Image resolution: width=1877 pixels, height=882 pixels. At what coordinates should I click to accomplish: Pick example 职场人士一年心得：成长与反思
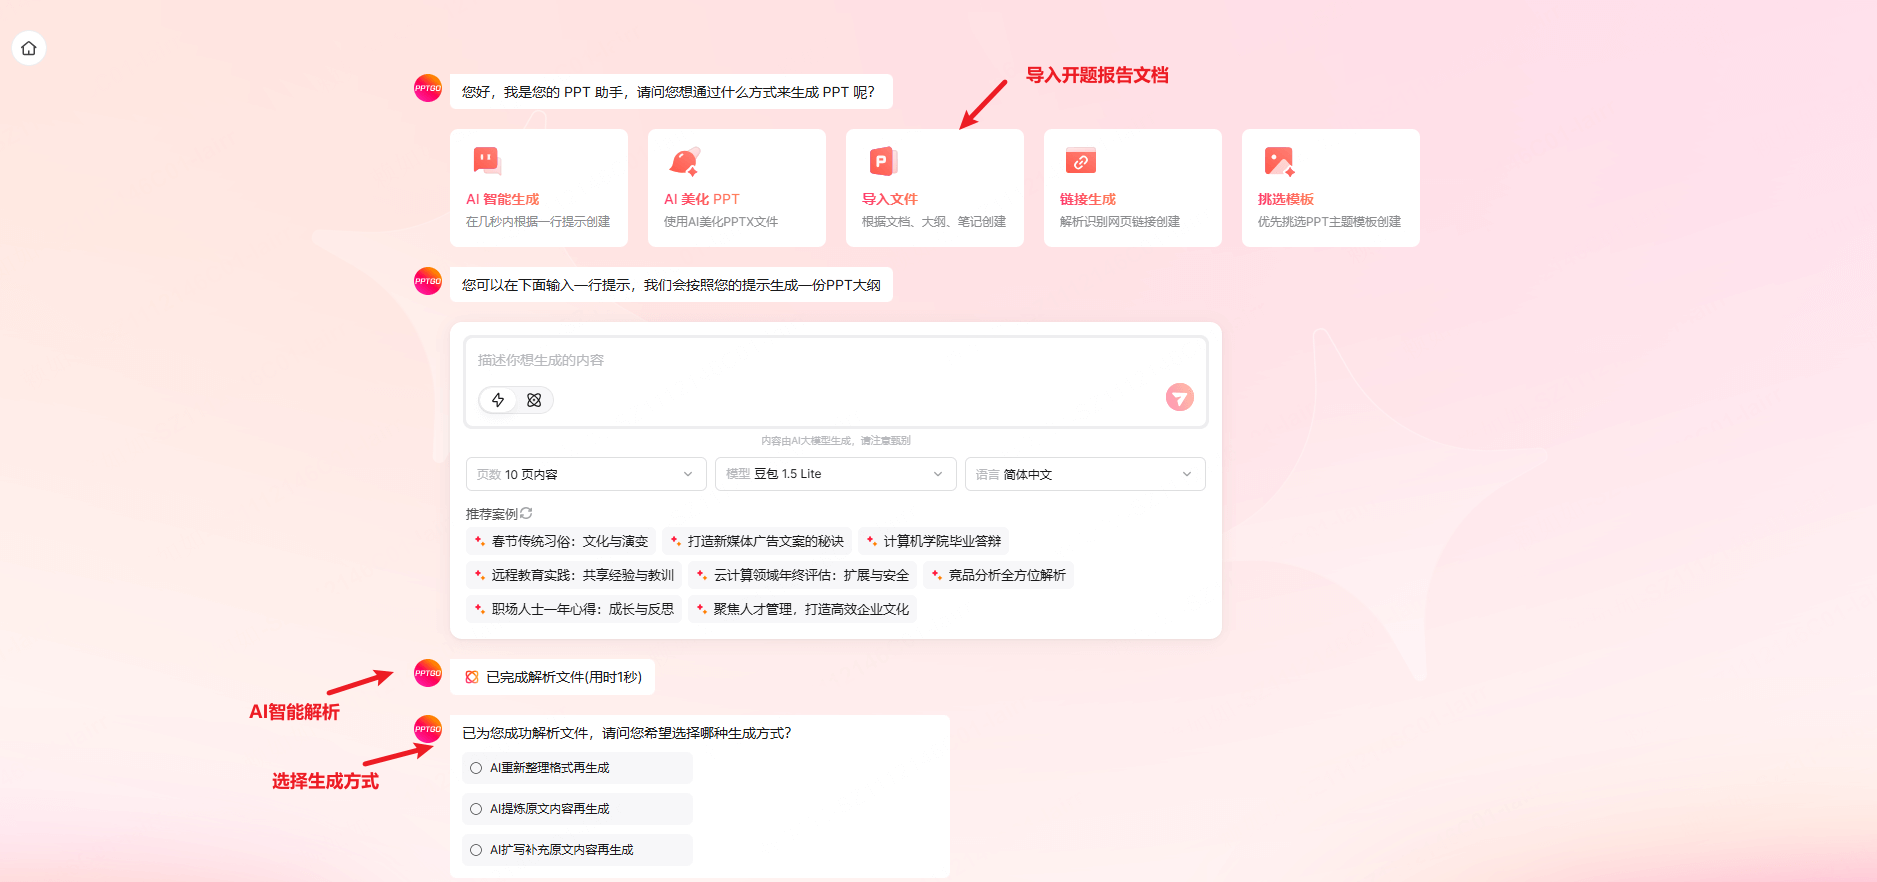click(x=574, y=609)
